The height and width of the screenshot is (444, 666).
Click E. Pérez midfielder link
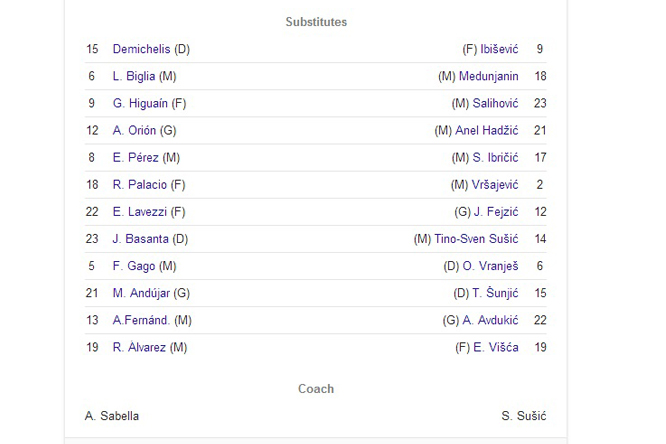coord(135,158)
